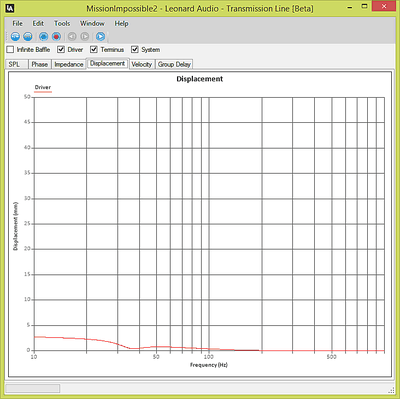
Task: Switch to the SPL tab
Action: [x=17, y=64]
